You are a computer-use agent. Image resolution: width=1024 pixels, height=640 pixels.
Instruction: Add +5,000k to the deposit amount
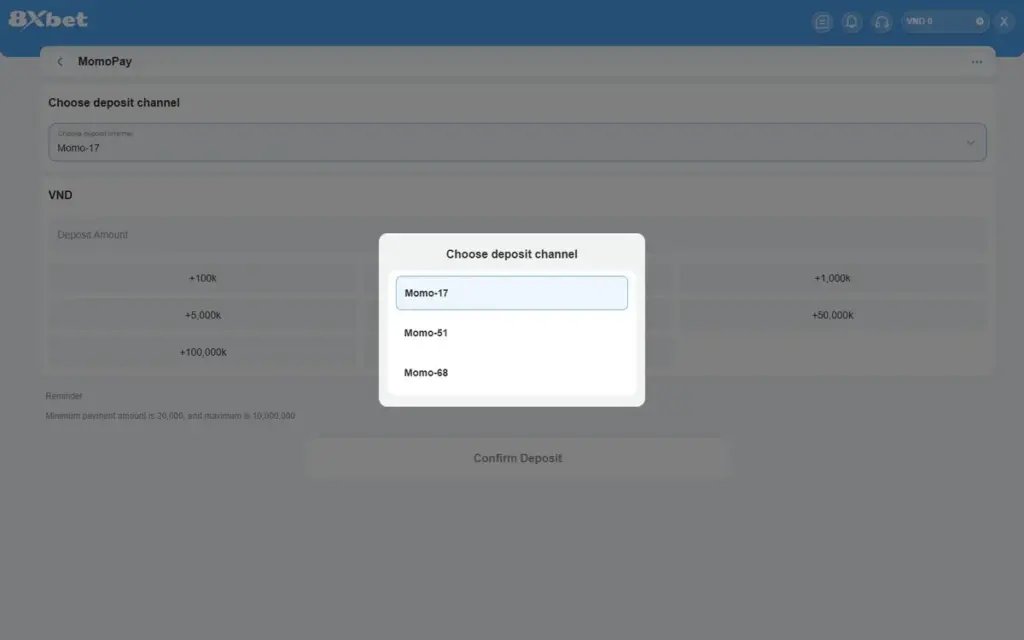pos(202,315)
